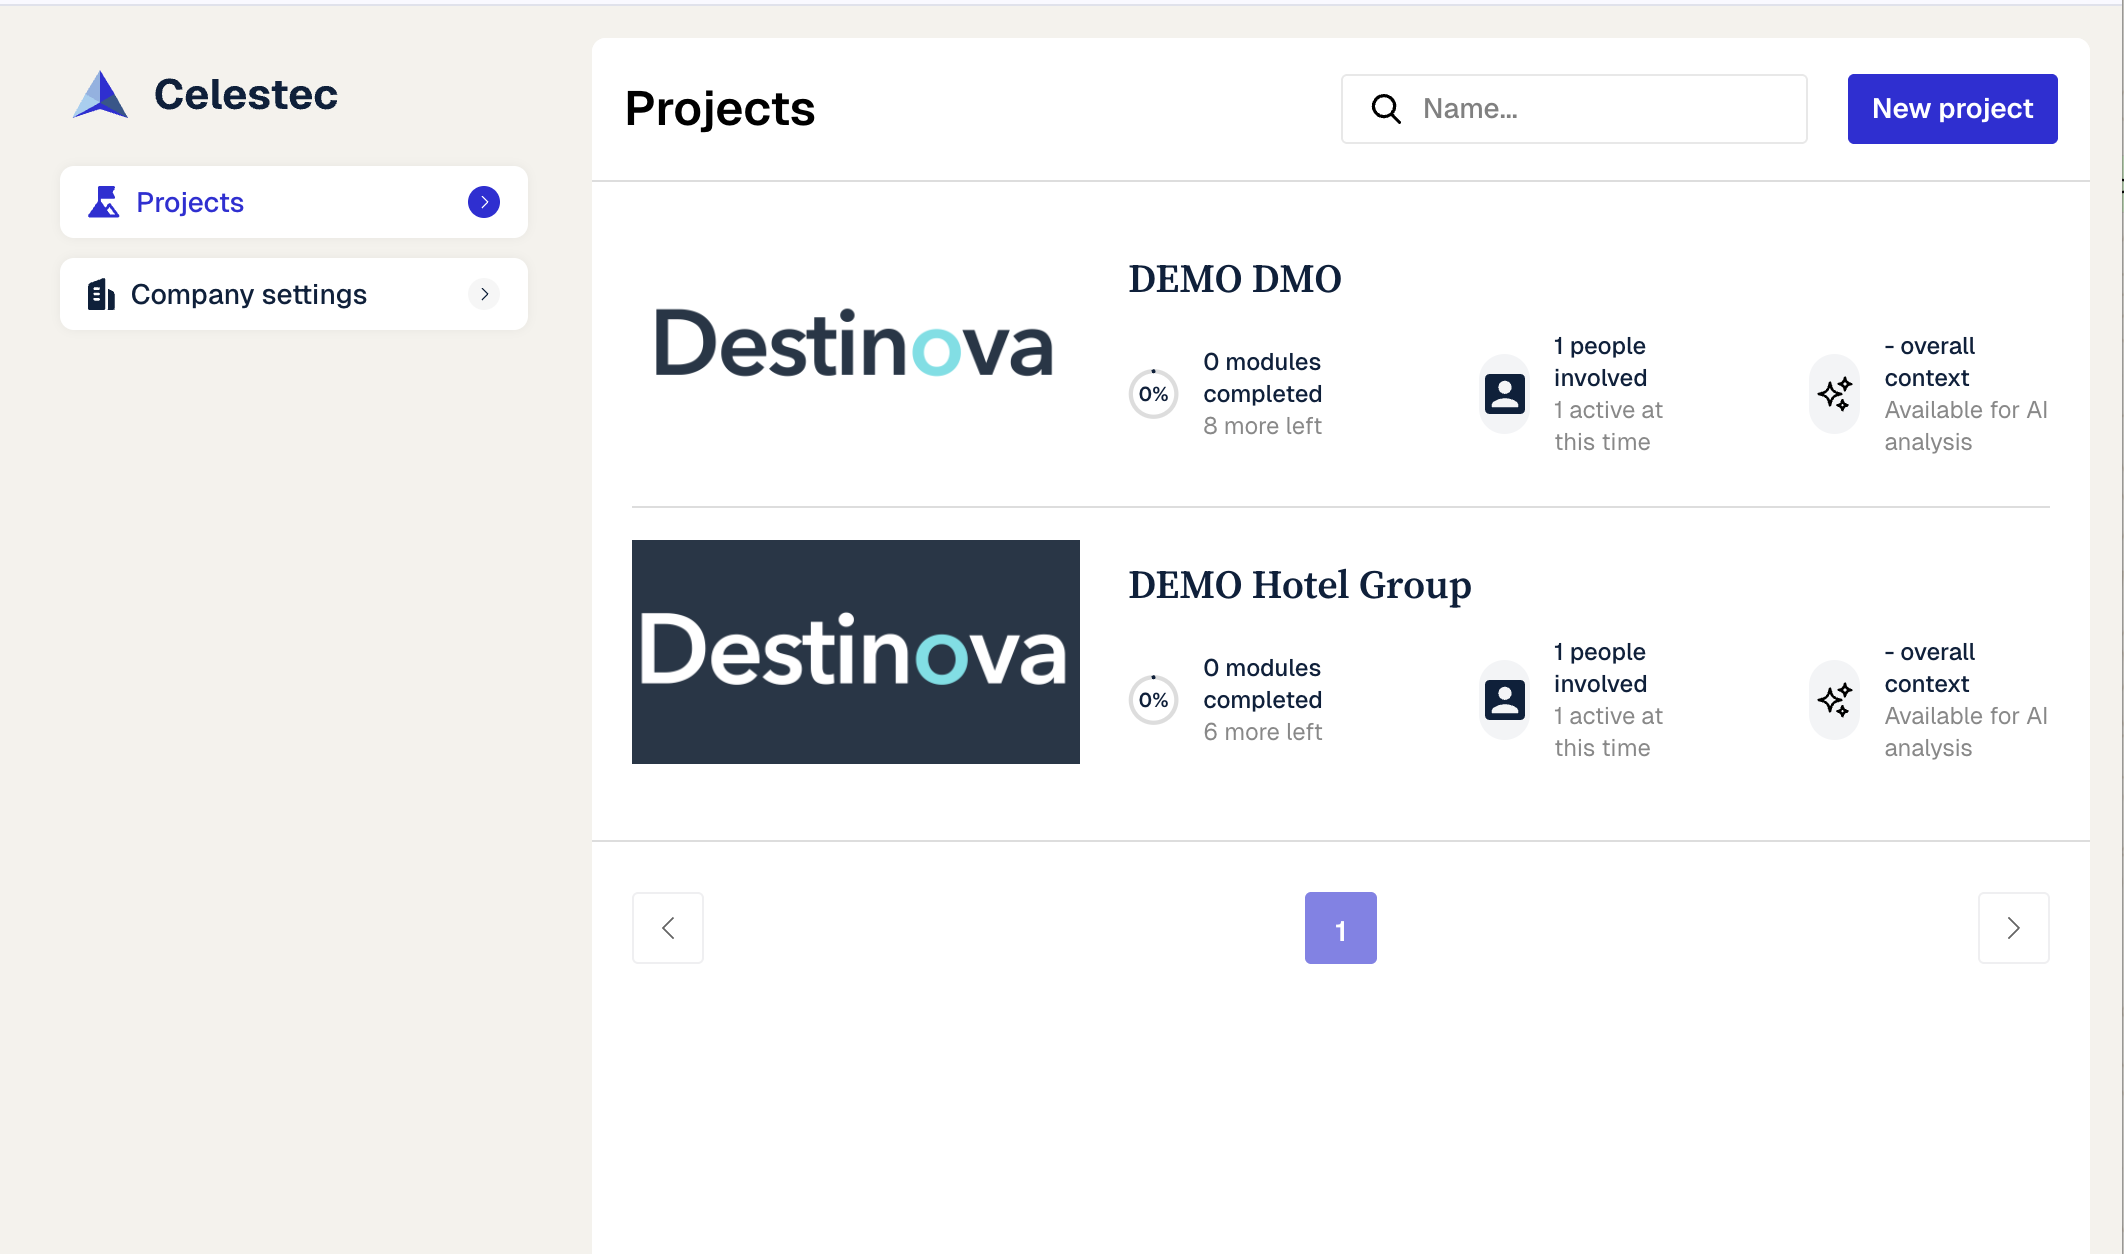Click '1 active at this time' in Hotel Group row
This screenshot has height=1254, width=2124.
point(1608,732)
